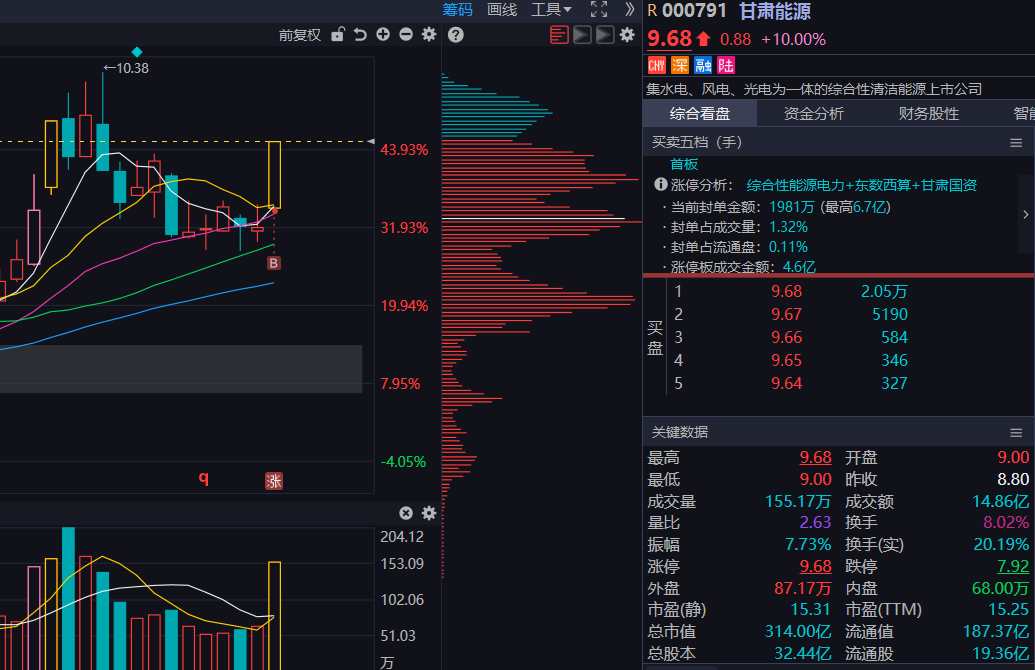Select the second gray triangle chip view icon
Screen dimensions: 1035x670
605,35
